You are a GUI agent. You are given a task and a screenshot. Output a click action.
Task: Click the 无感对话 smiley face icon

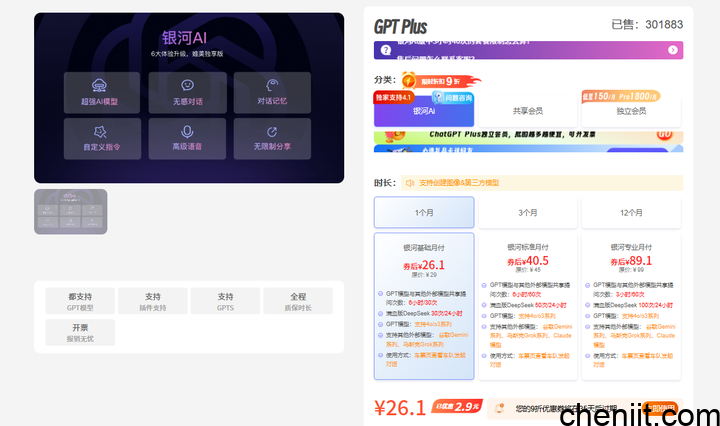point(187,84)
